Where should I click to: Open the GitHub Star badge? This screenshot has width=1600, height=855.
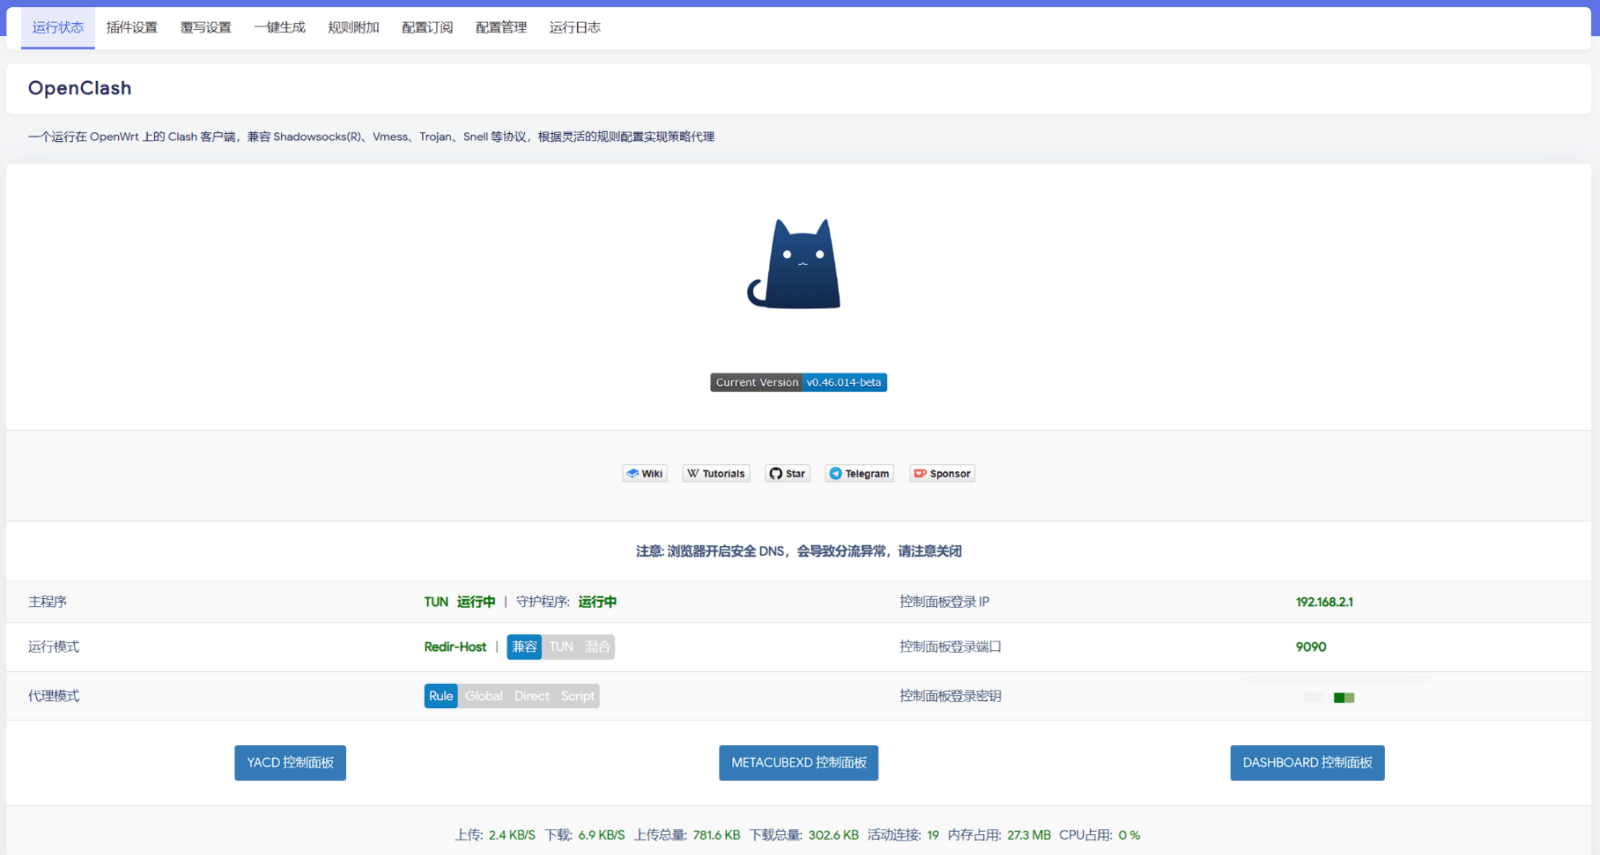tap(788, 474)
